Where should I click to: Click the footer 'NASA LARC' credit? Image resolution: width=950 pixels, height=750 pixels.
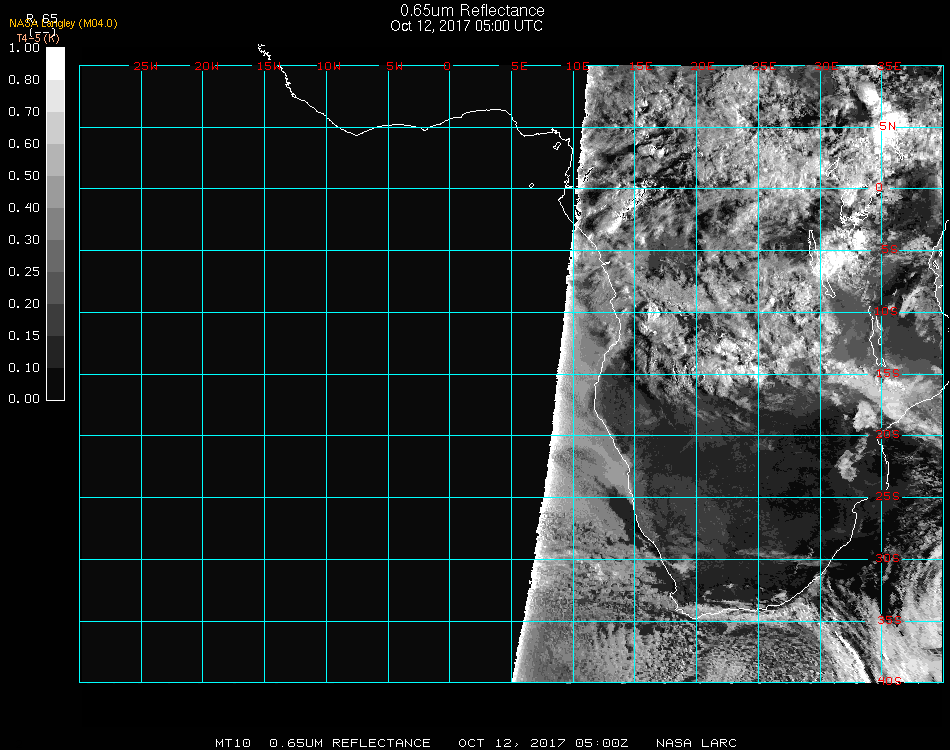coord(696,743)
